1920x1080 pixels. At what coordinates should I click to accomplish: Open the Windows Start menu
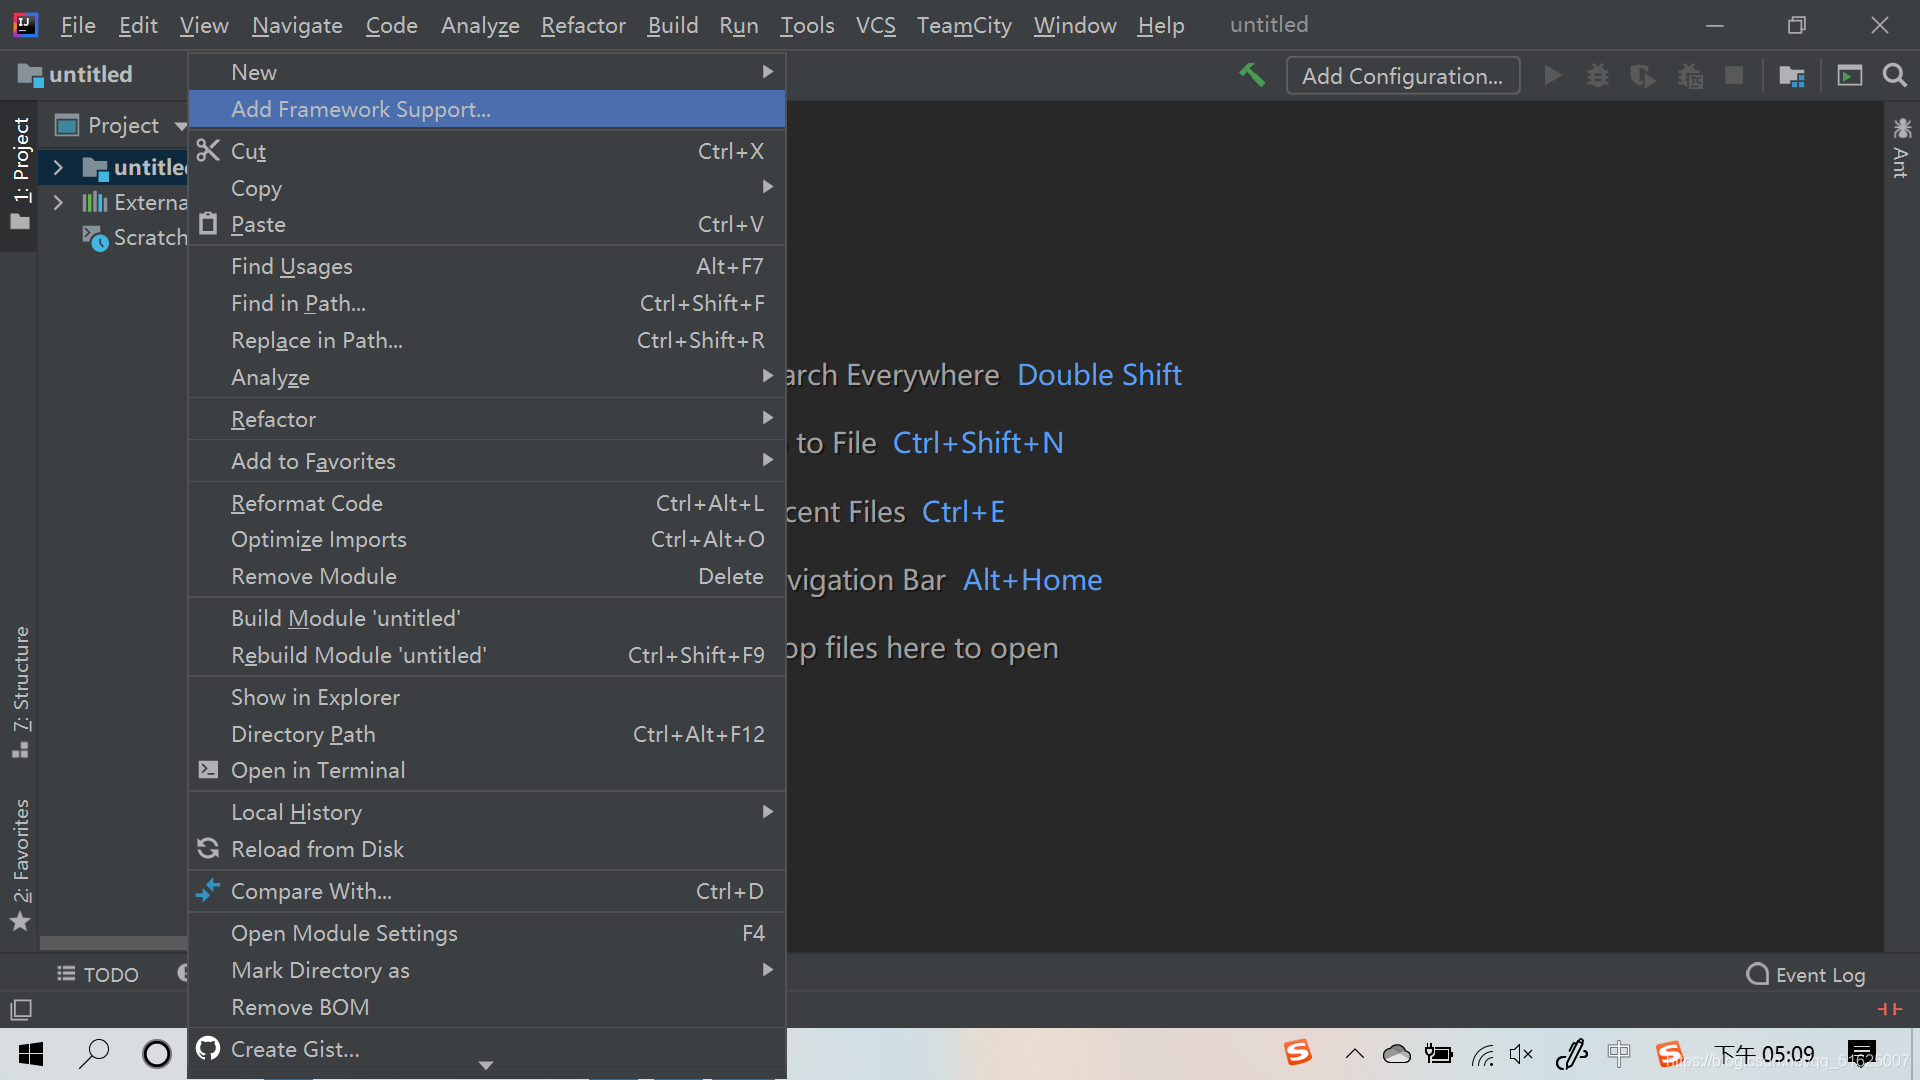[x=31, y=1053]
